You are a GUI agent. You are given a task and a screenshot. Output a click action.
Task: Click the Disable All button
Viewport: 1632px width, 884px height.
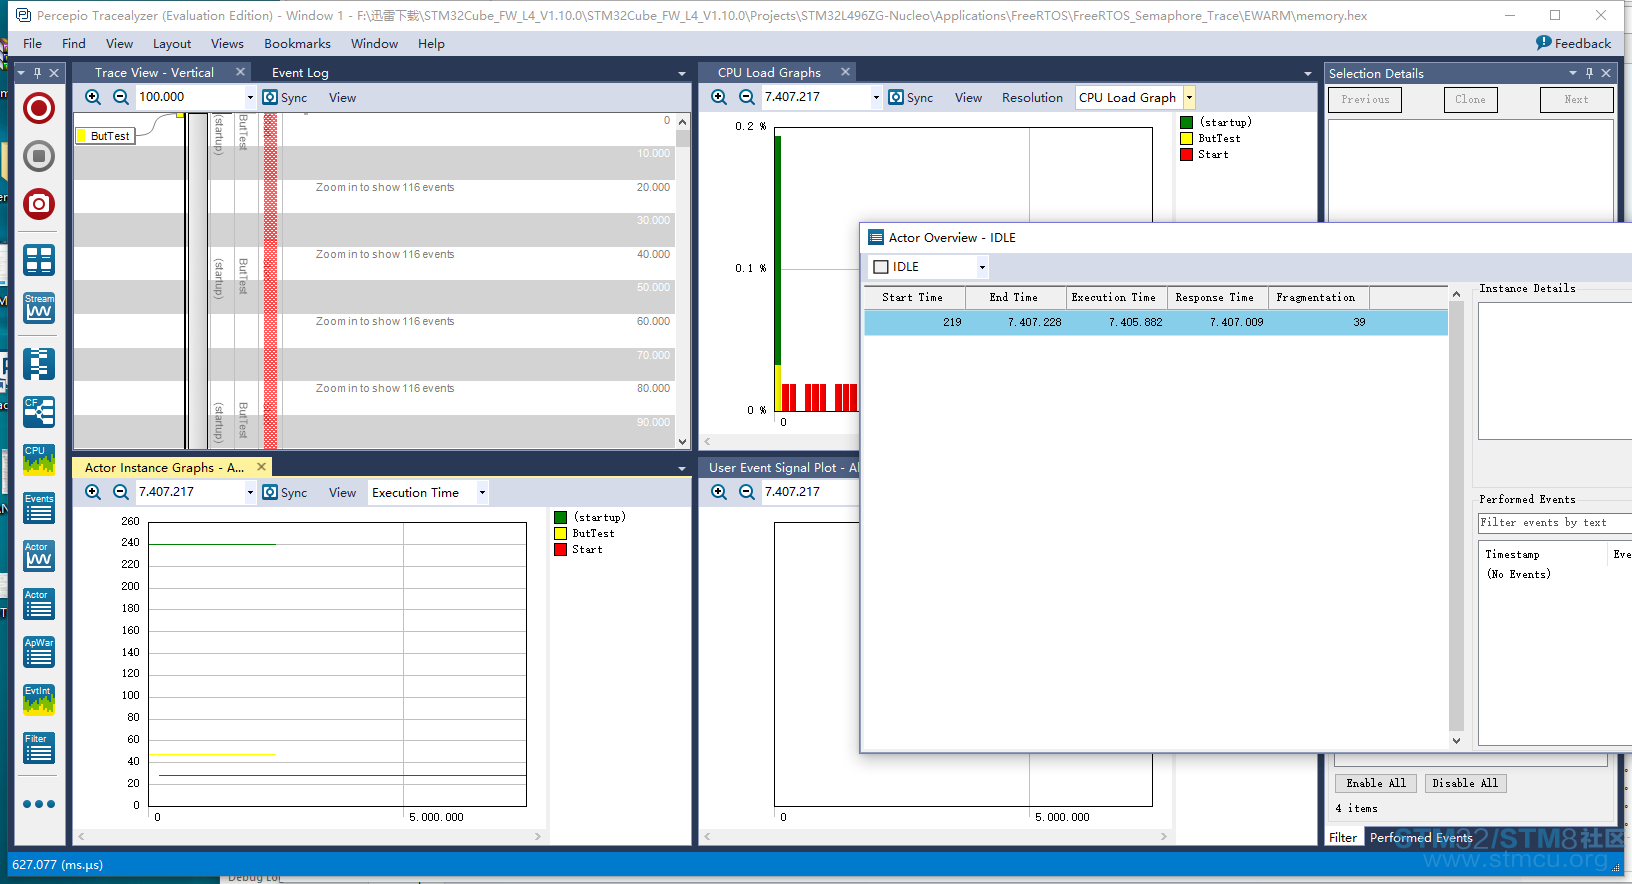[x=1465, y=783]
